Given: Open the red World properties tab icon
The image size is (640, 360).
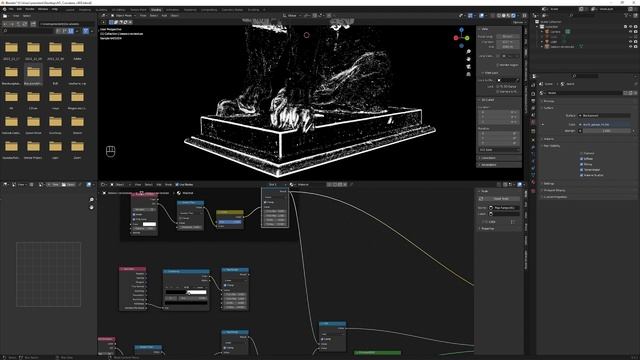Looking at the screenshot, I should click(x=533, y=122).
